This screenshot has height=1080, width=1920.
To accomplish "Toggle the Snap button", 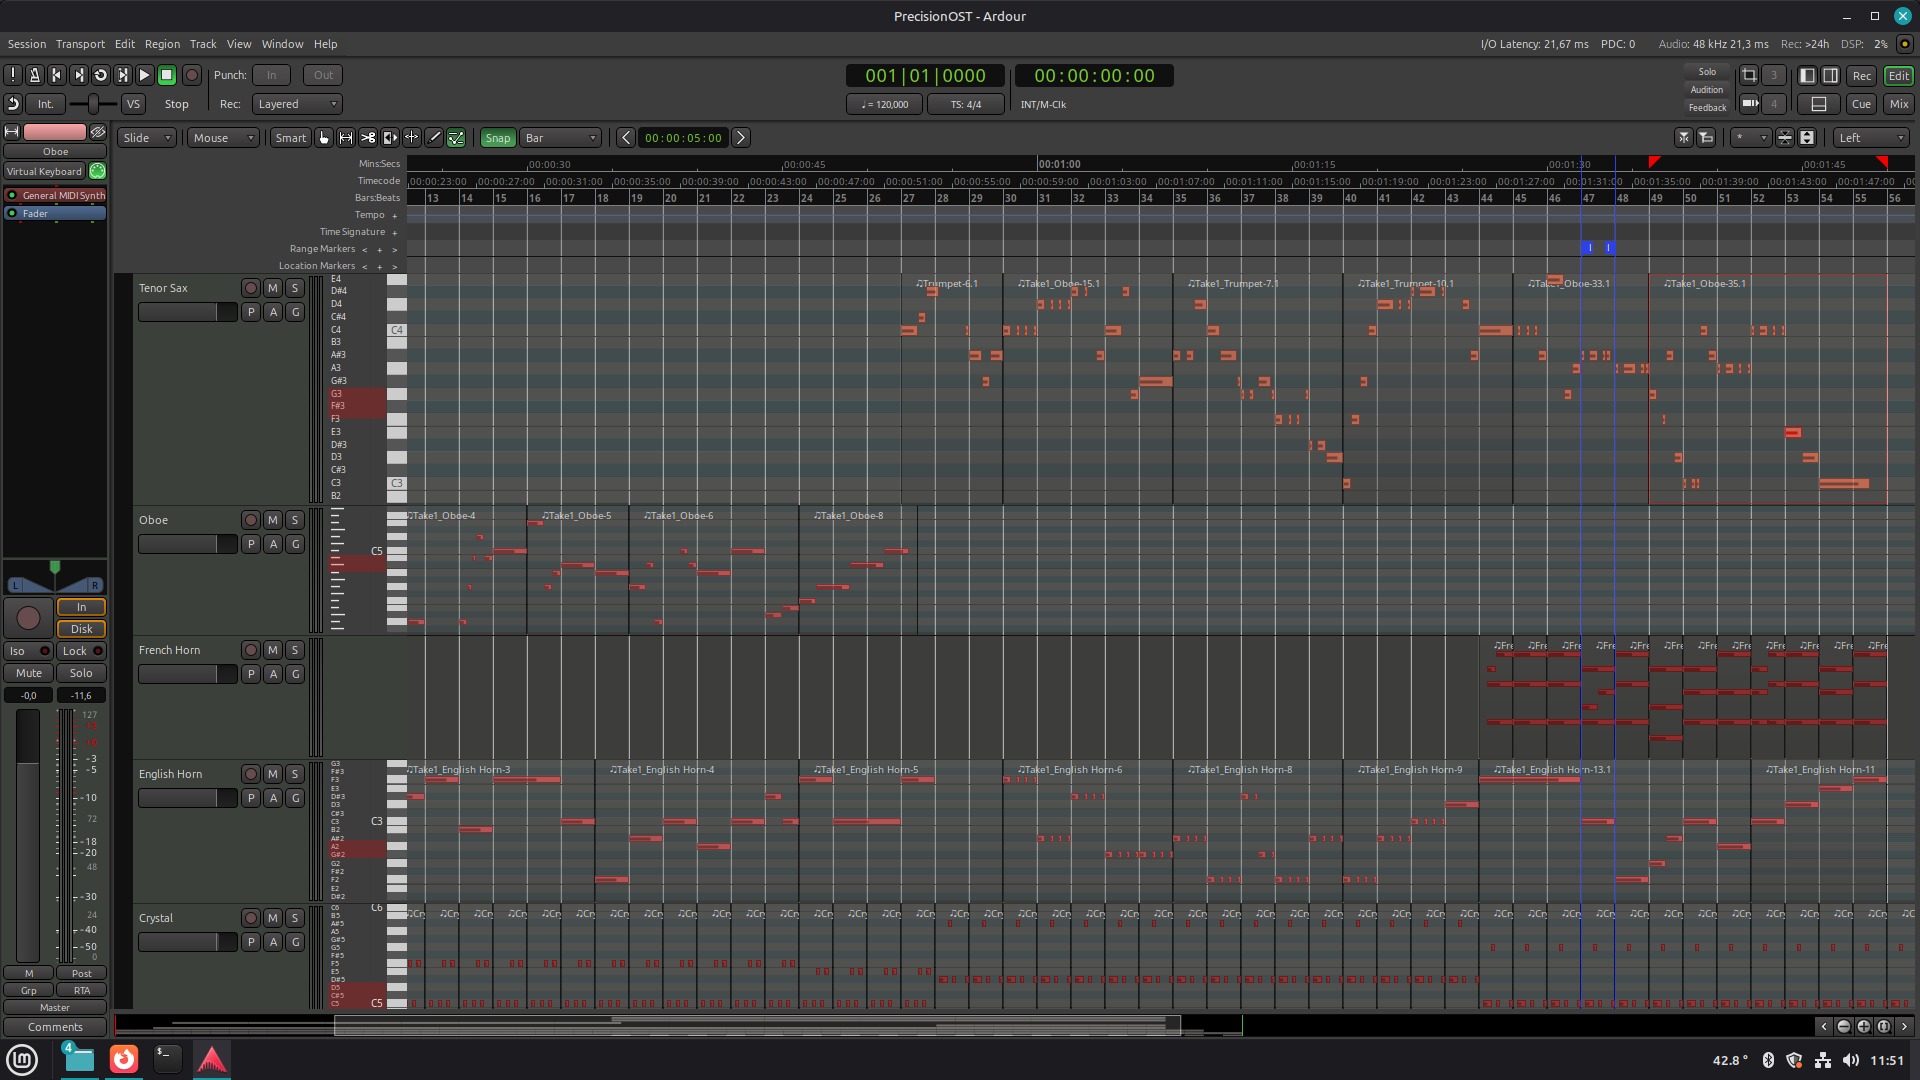I will 498,138.
